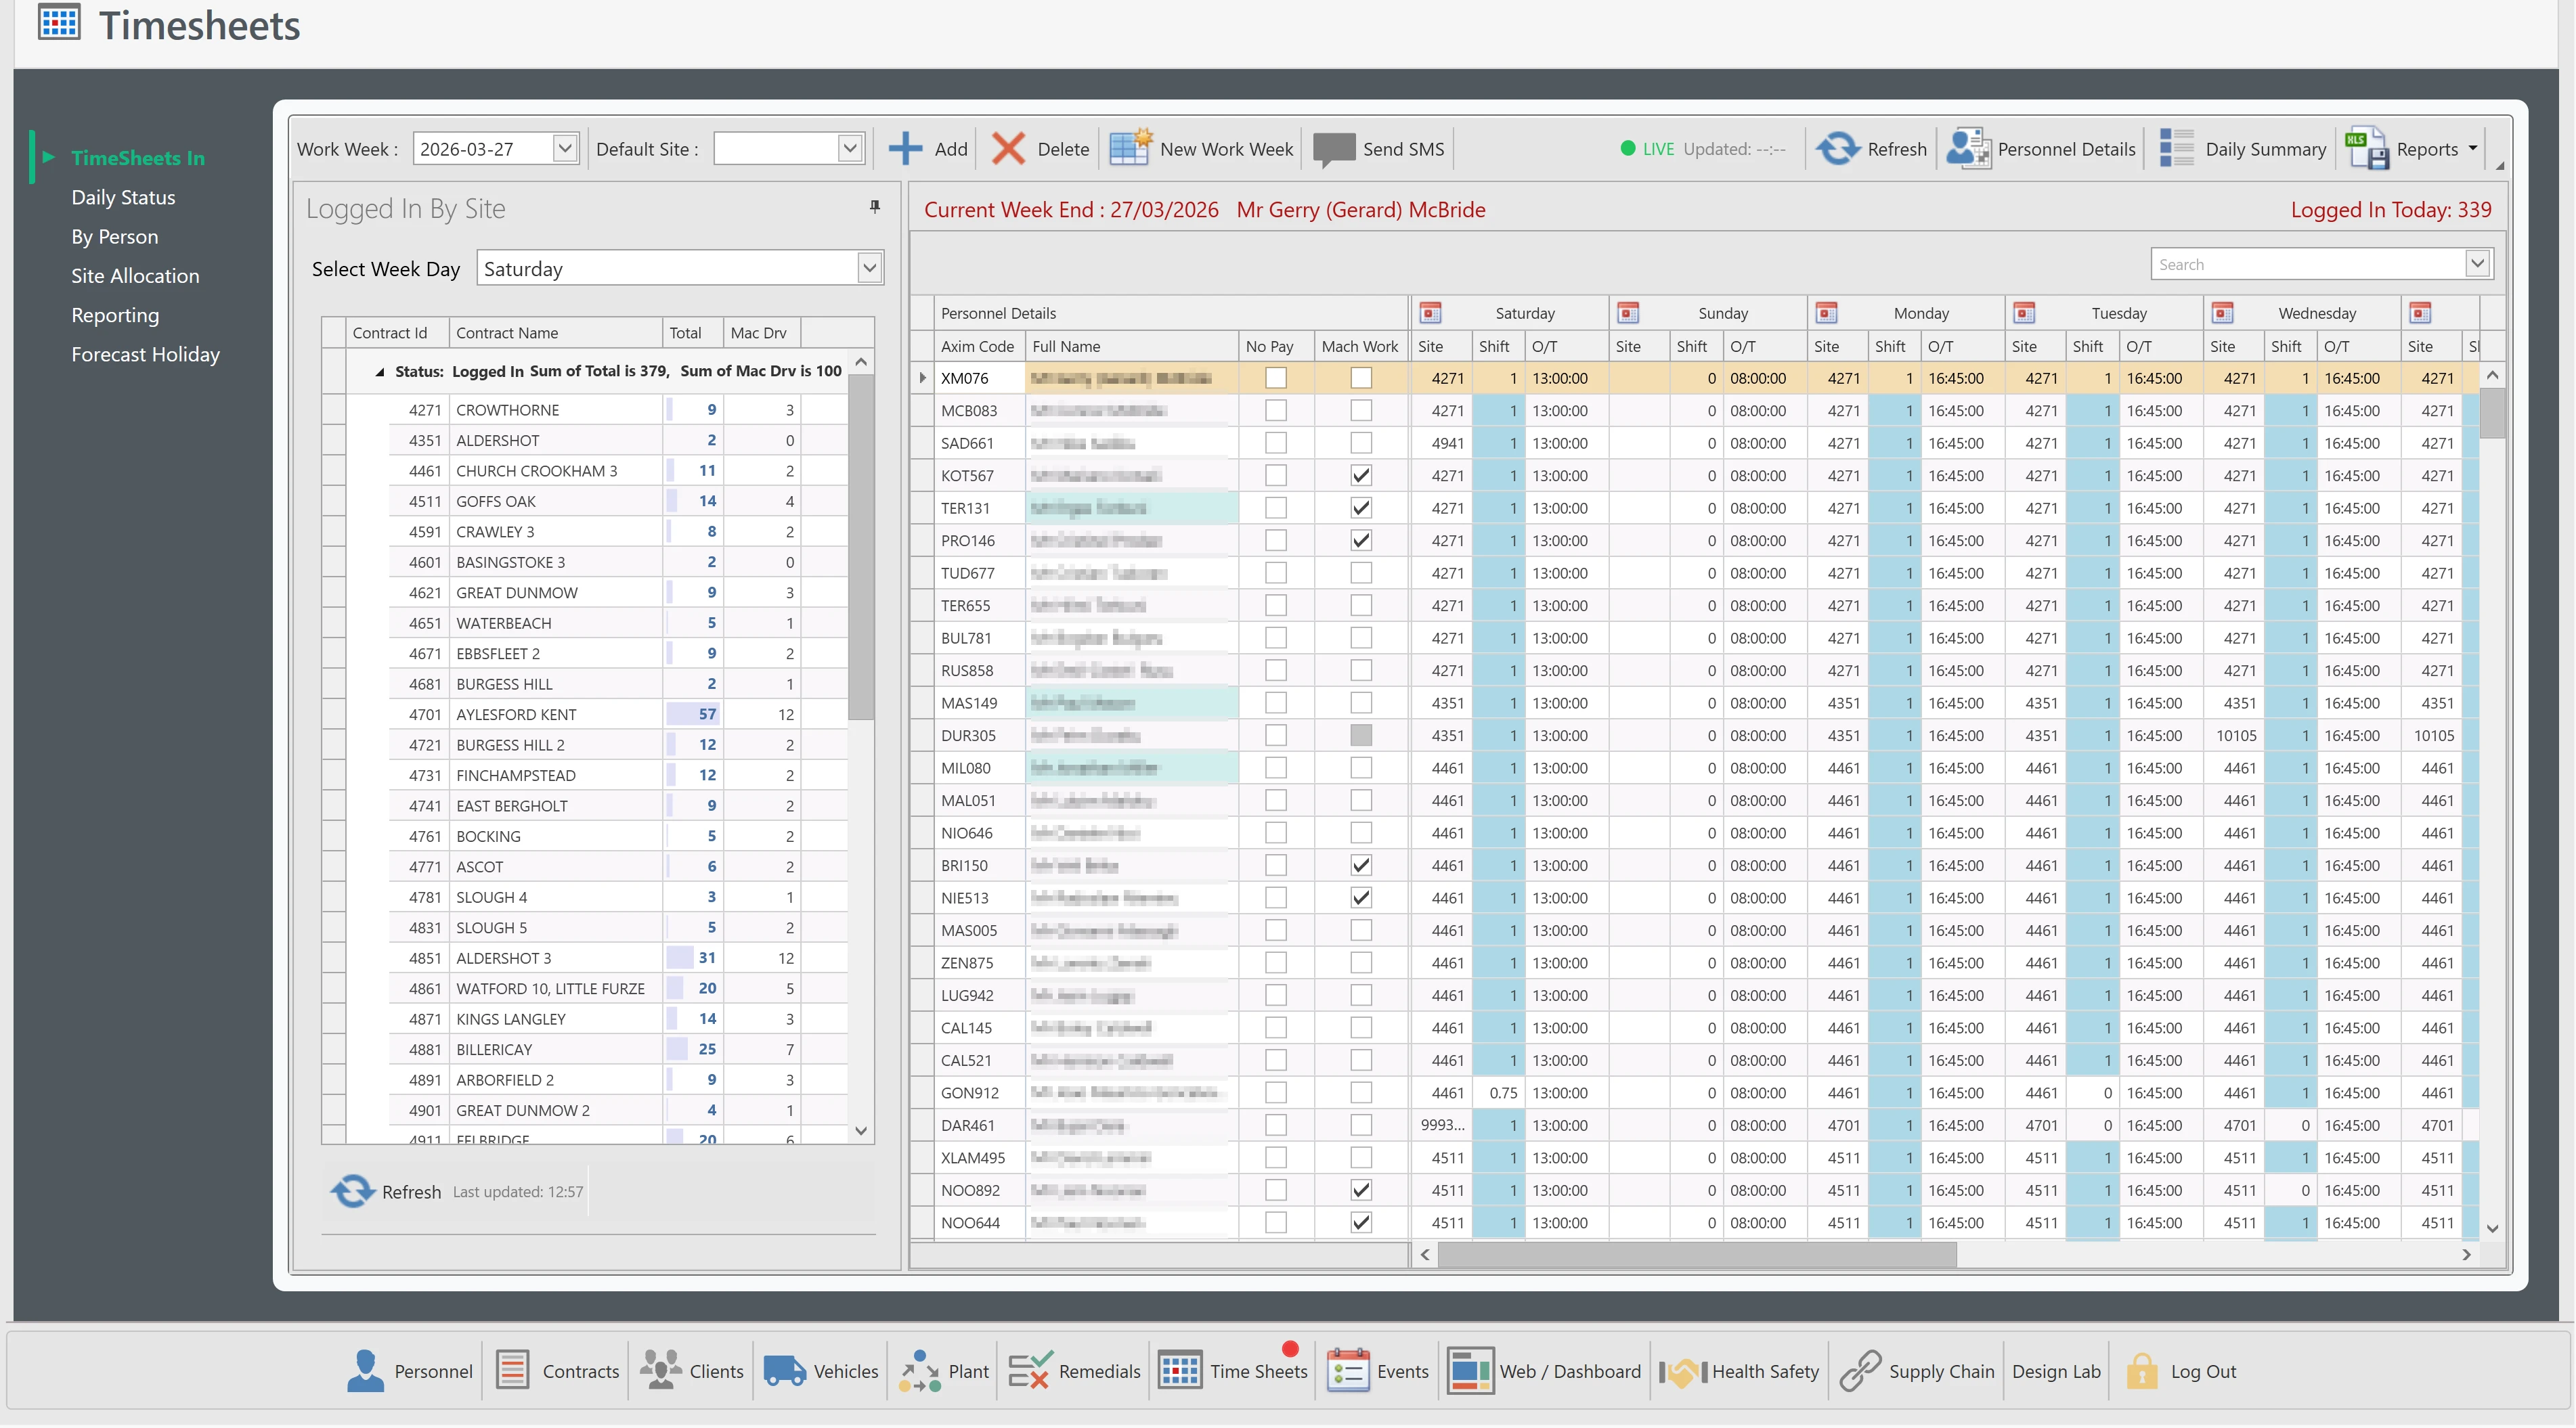
Task: Click the red Delete cross icon
Action: [1008, 148]
